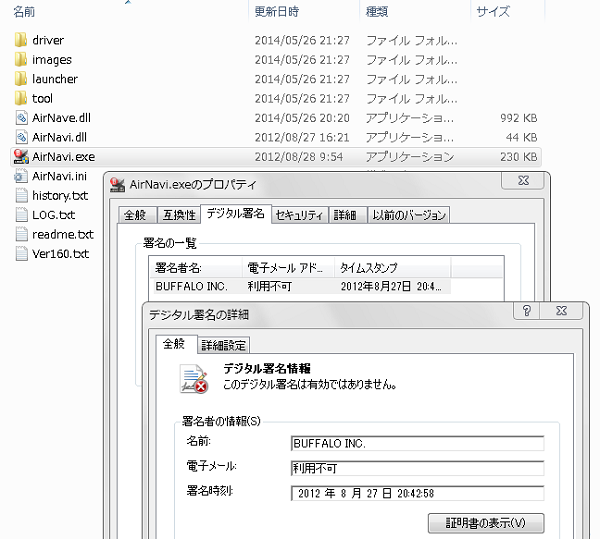Click the 電子メール field showing 利用不可
Screen dimensions: 600x539
[x=417, y=468]
